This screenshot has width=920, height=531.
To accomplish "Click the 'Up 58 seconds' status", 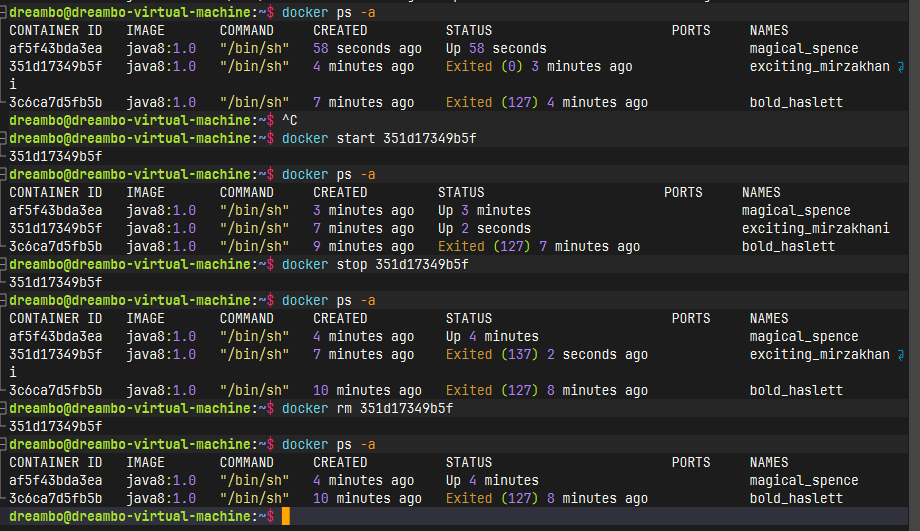I will [496, 49].
